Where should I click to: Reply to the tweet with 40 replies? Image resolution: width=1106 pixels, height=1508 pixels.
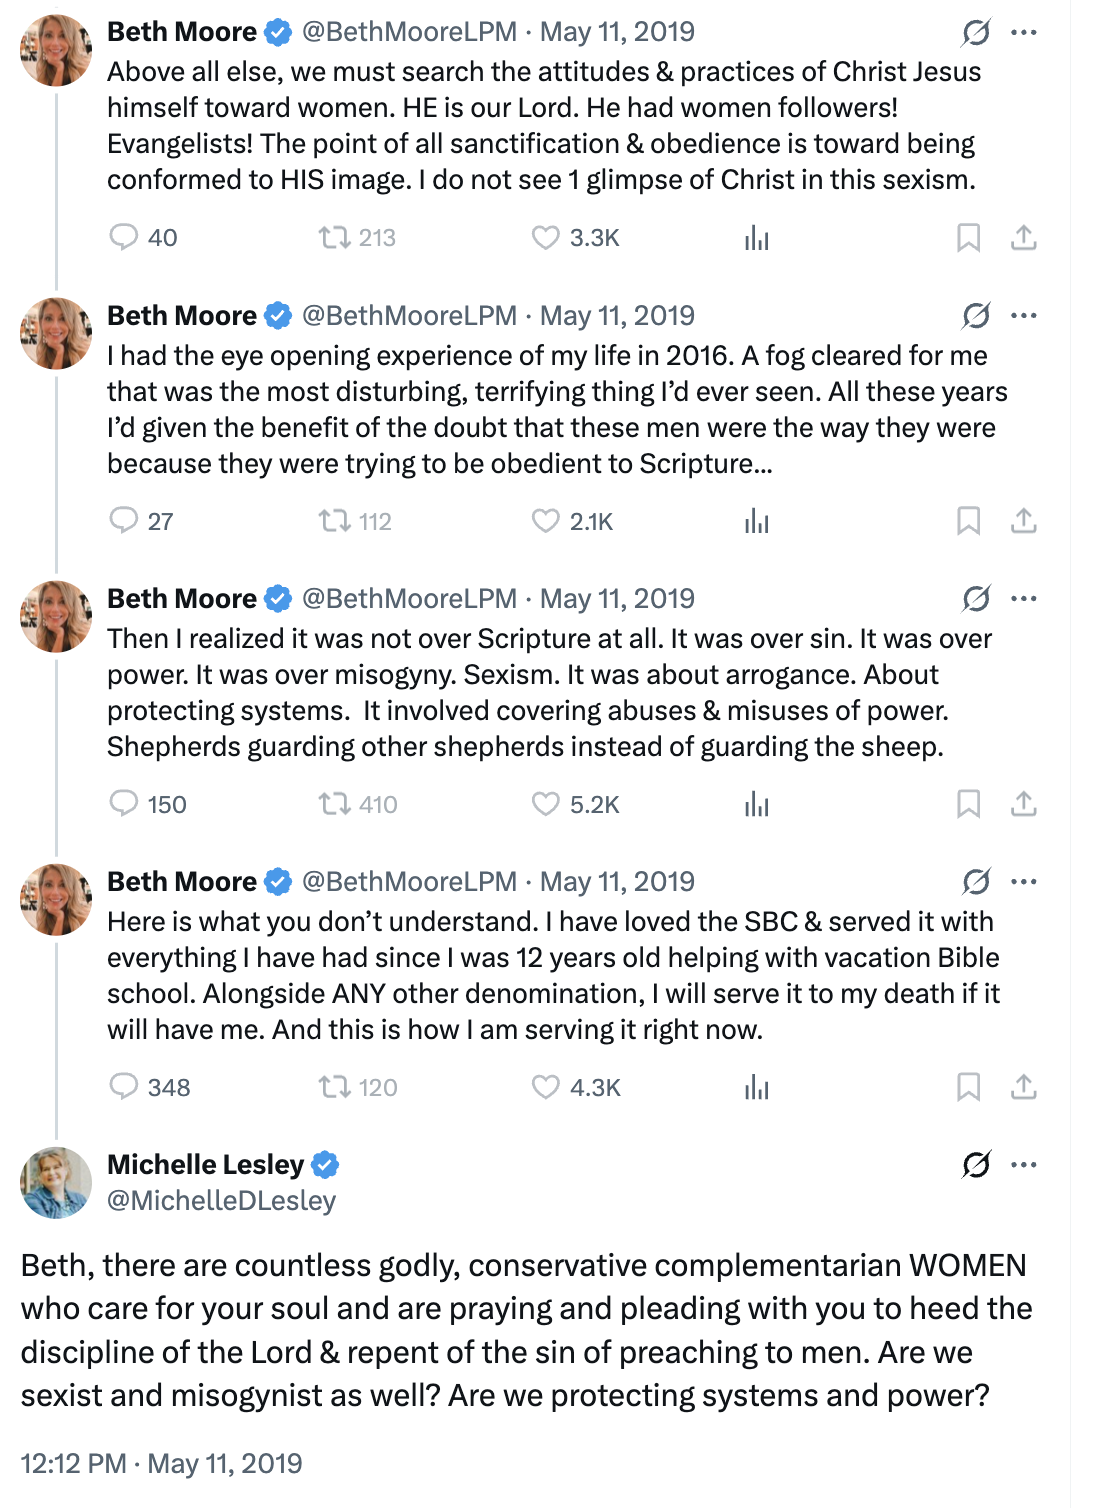(123, 237)
